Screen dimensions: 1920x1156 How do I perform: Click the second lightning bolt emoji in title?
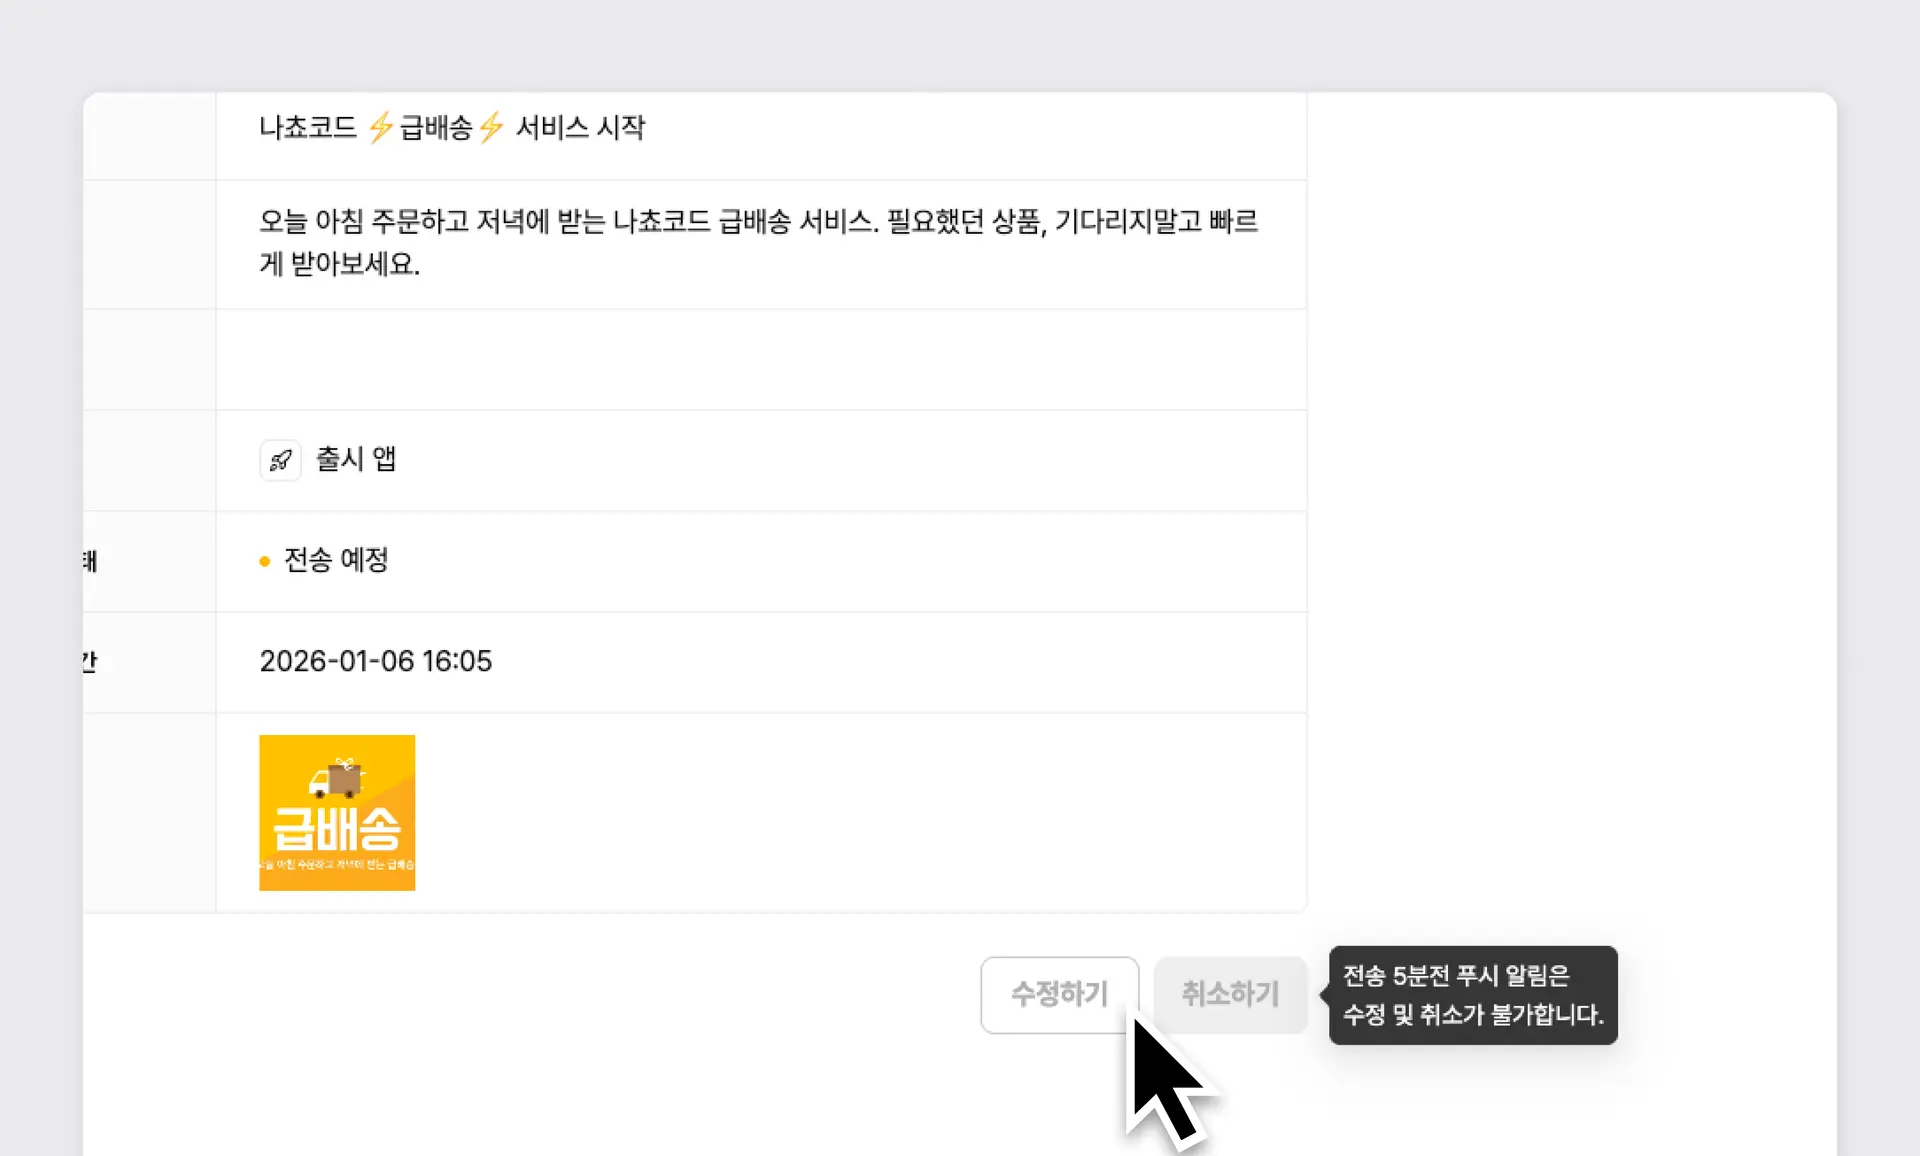coord(491,127)
